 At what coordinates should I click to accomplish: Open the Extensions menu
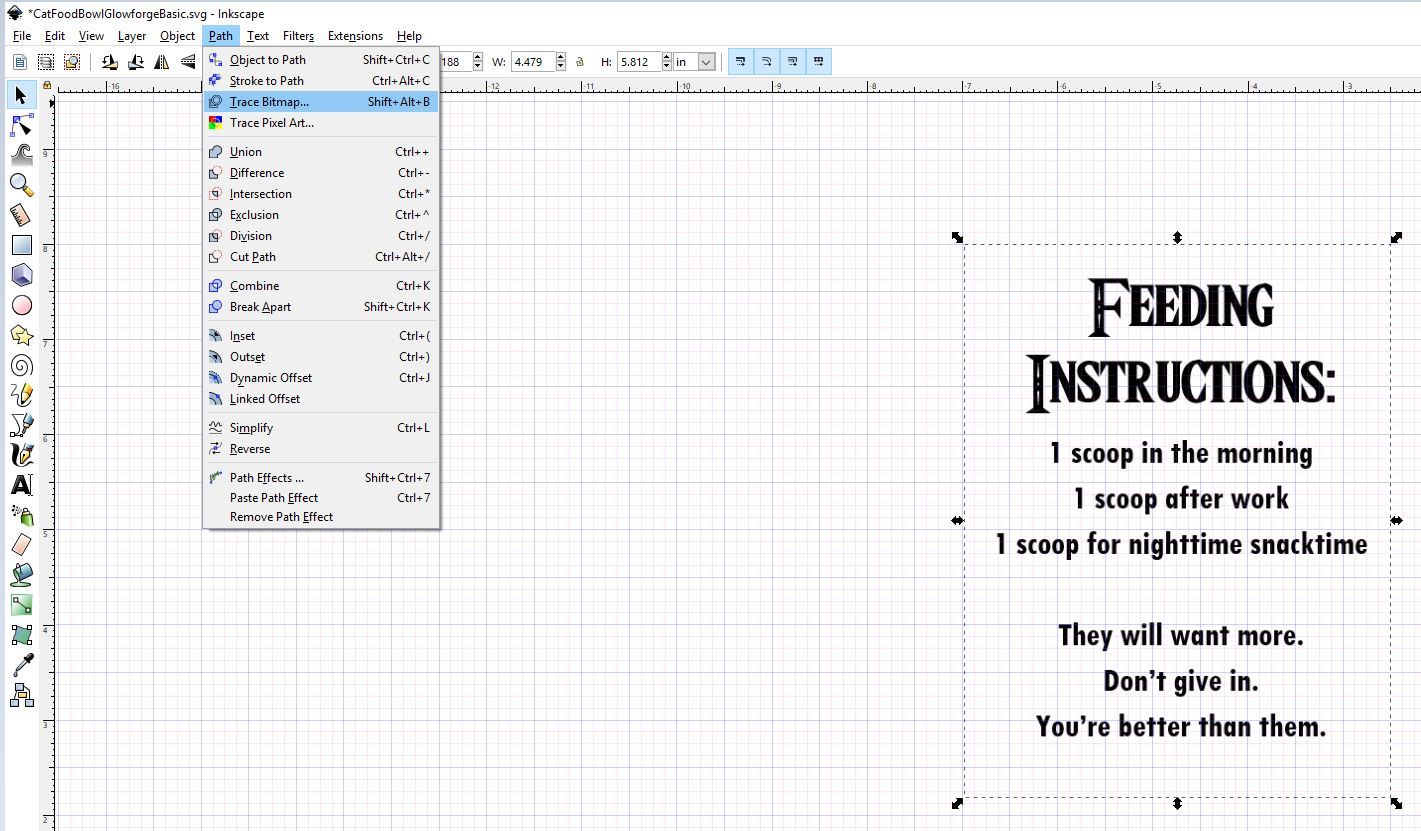pos(355,36)
